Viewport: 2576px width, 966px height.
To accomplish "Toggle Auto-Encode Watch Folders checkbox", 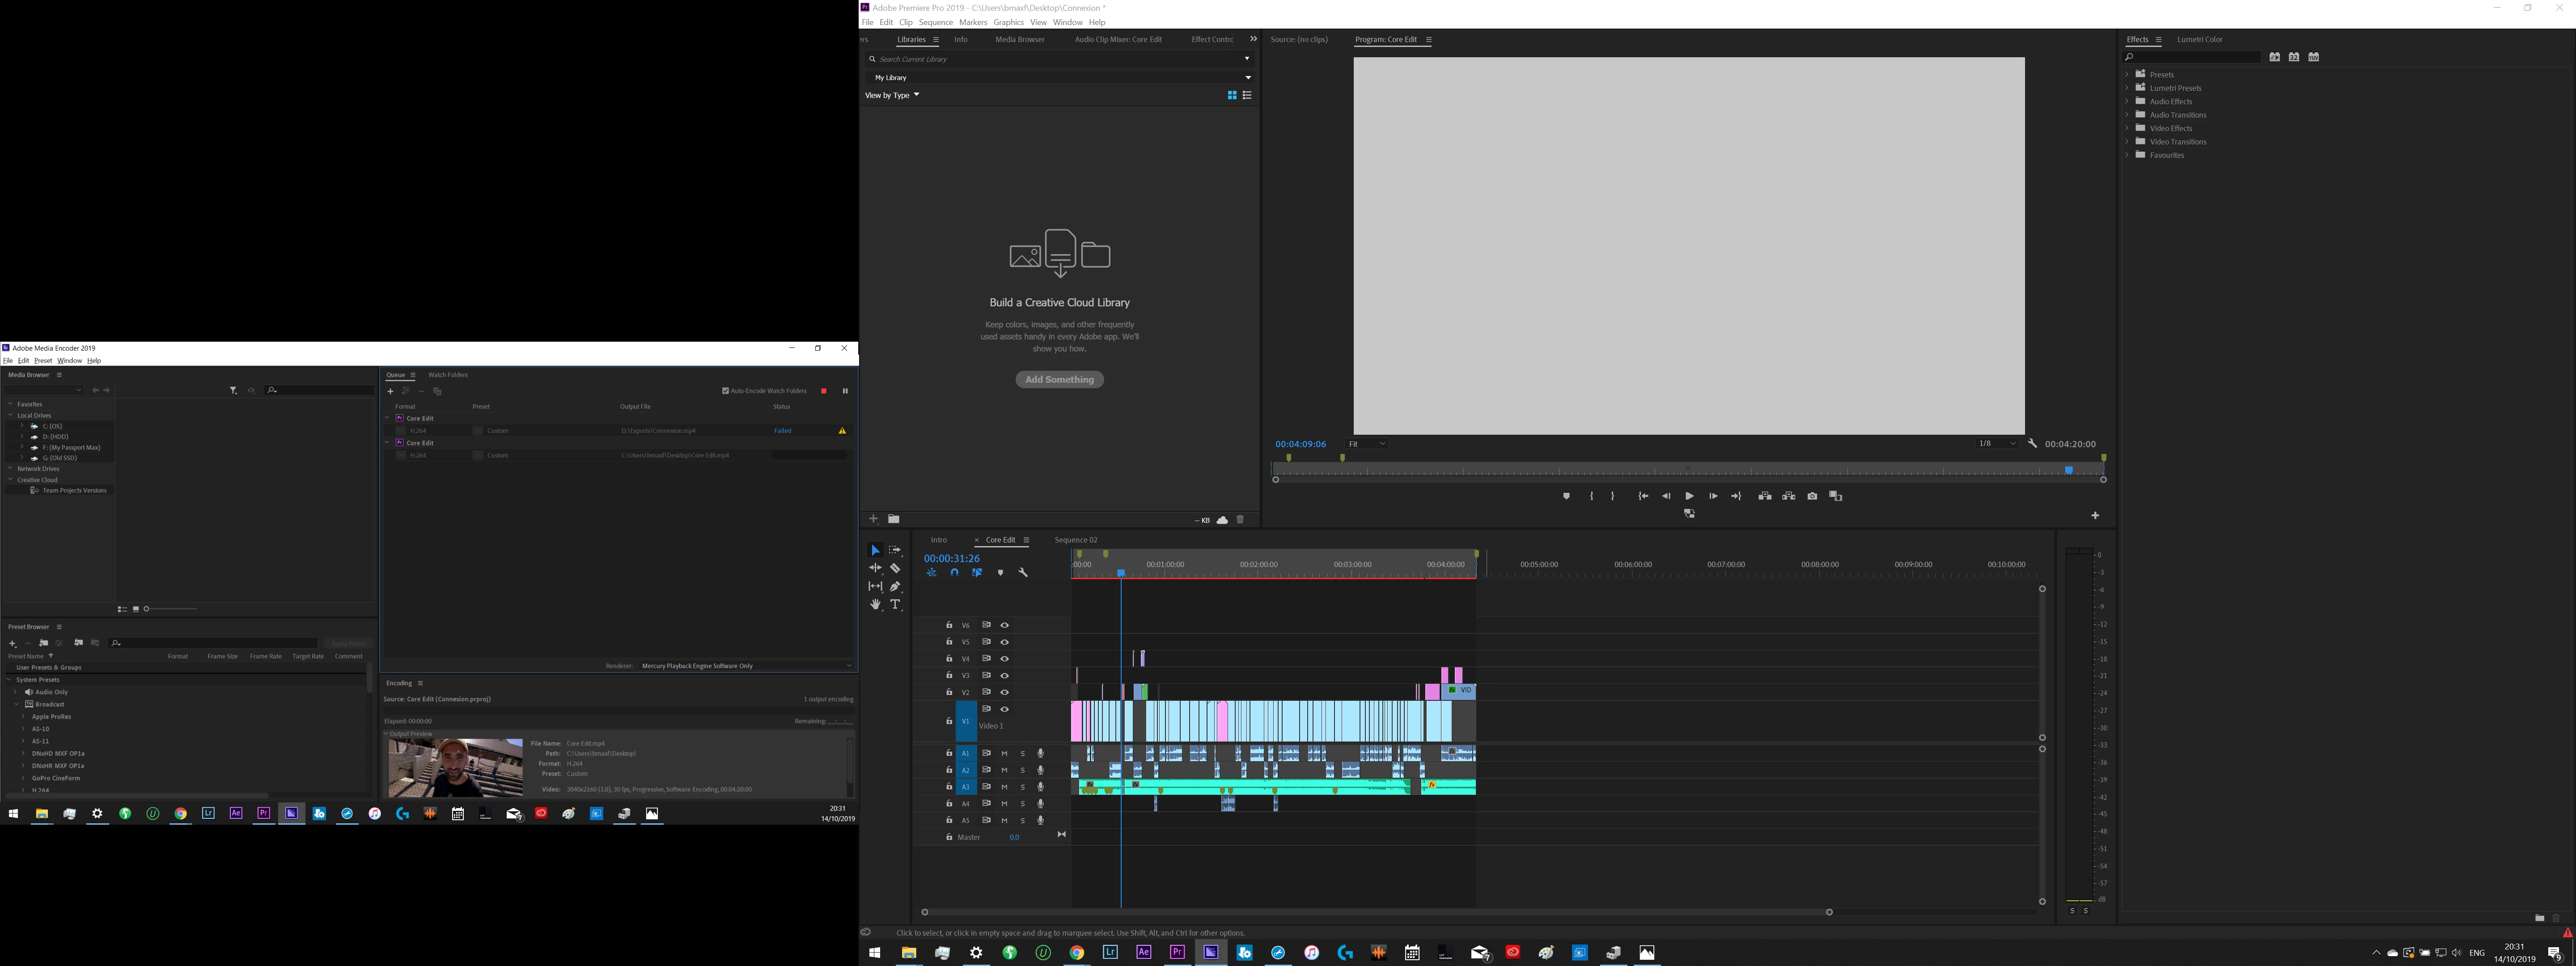I will (x=725, y=391).
